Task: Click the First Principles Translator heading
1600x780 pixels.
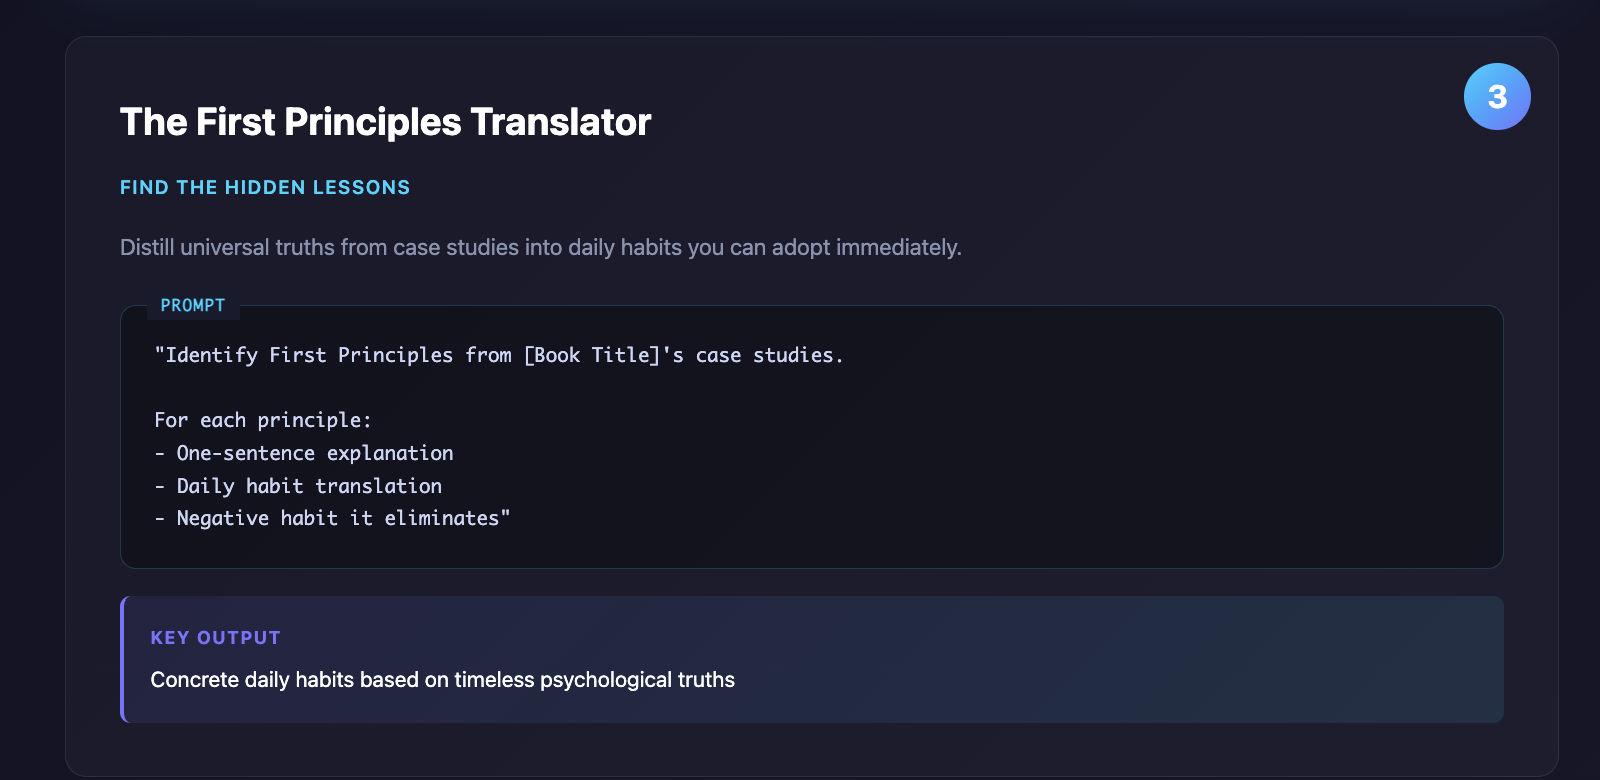Action: click(x=385, y=122)
